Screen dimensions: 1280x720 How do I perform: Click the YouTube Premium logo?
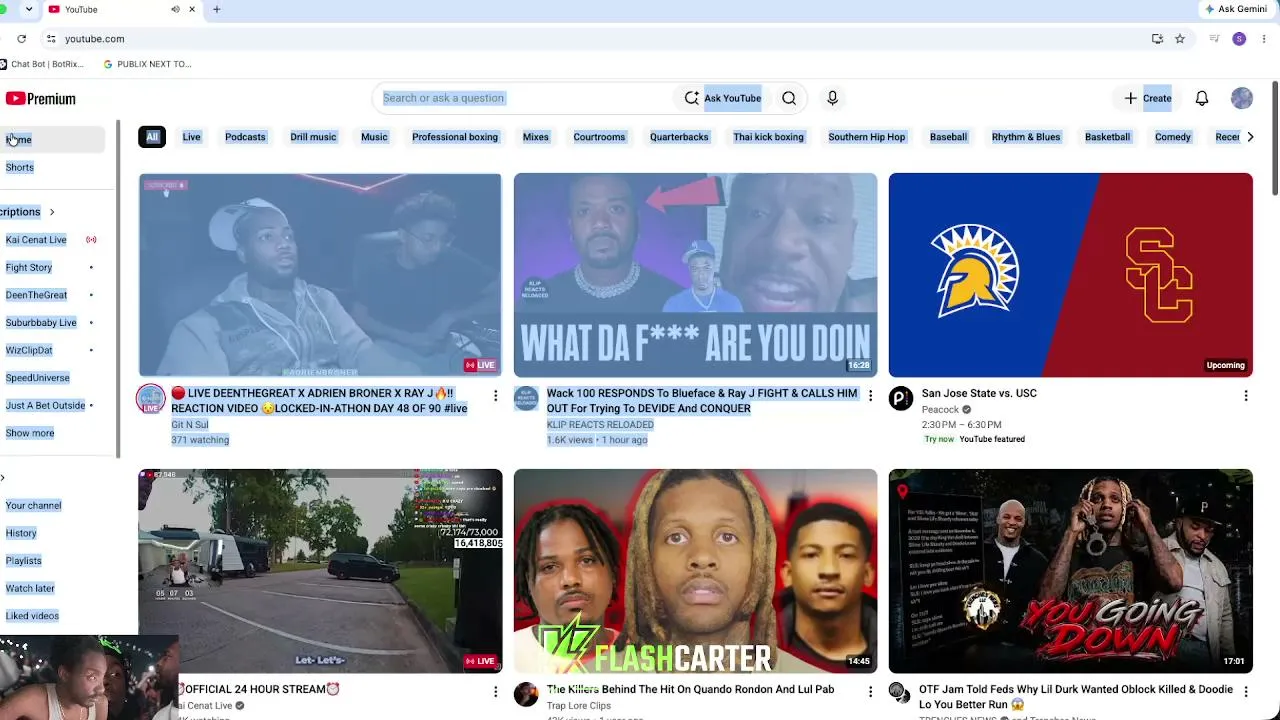point(40,99)
